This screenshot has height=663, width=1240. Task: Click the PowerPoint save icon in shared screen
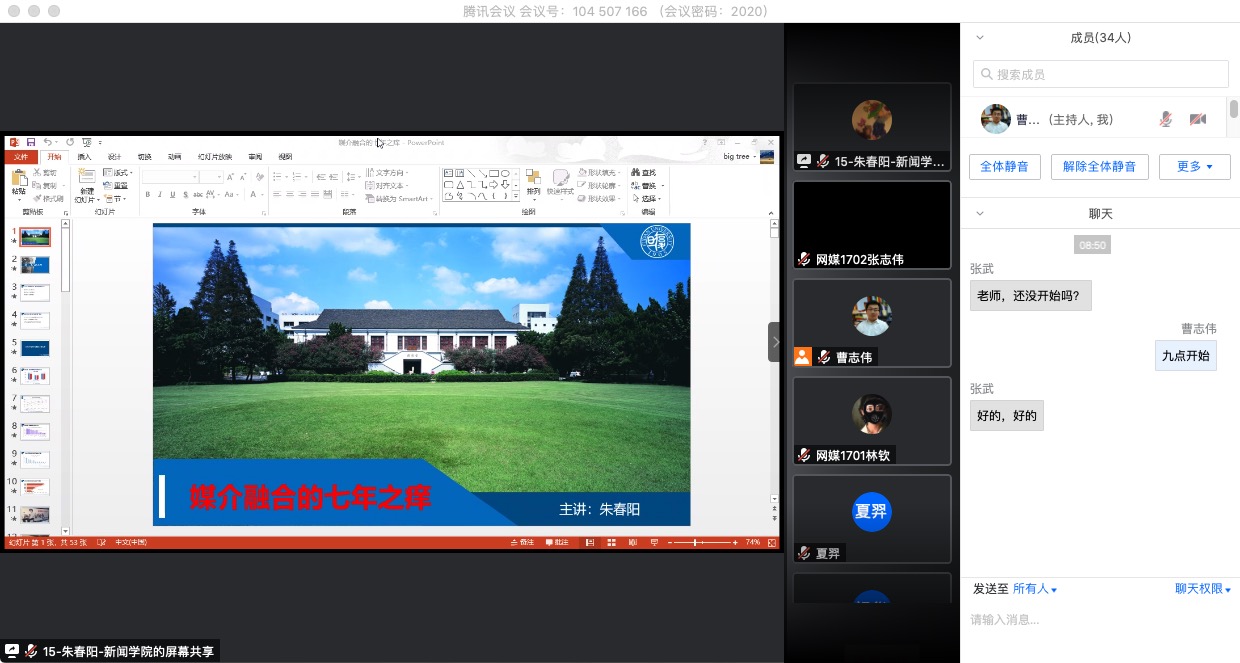31,143
